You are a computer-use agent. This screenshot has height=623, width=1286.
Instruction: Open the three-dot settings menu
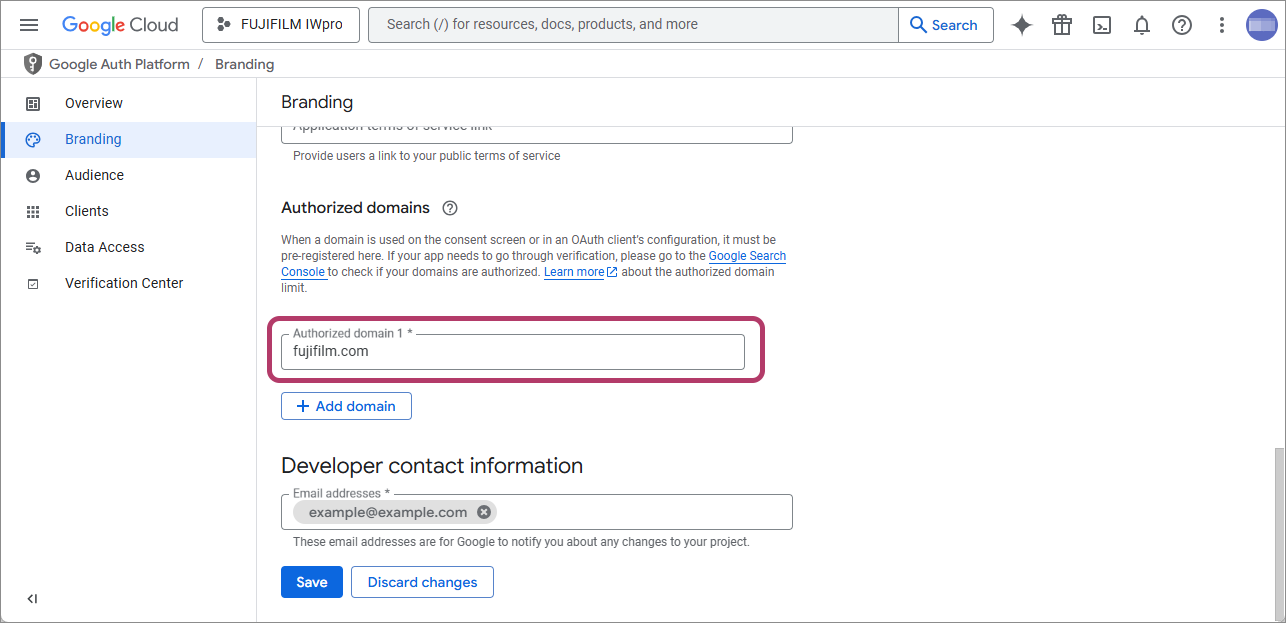coord(1221,25)
